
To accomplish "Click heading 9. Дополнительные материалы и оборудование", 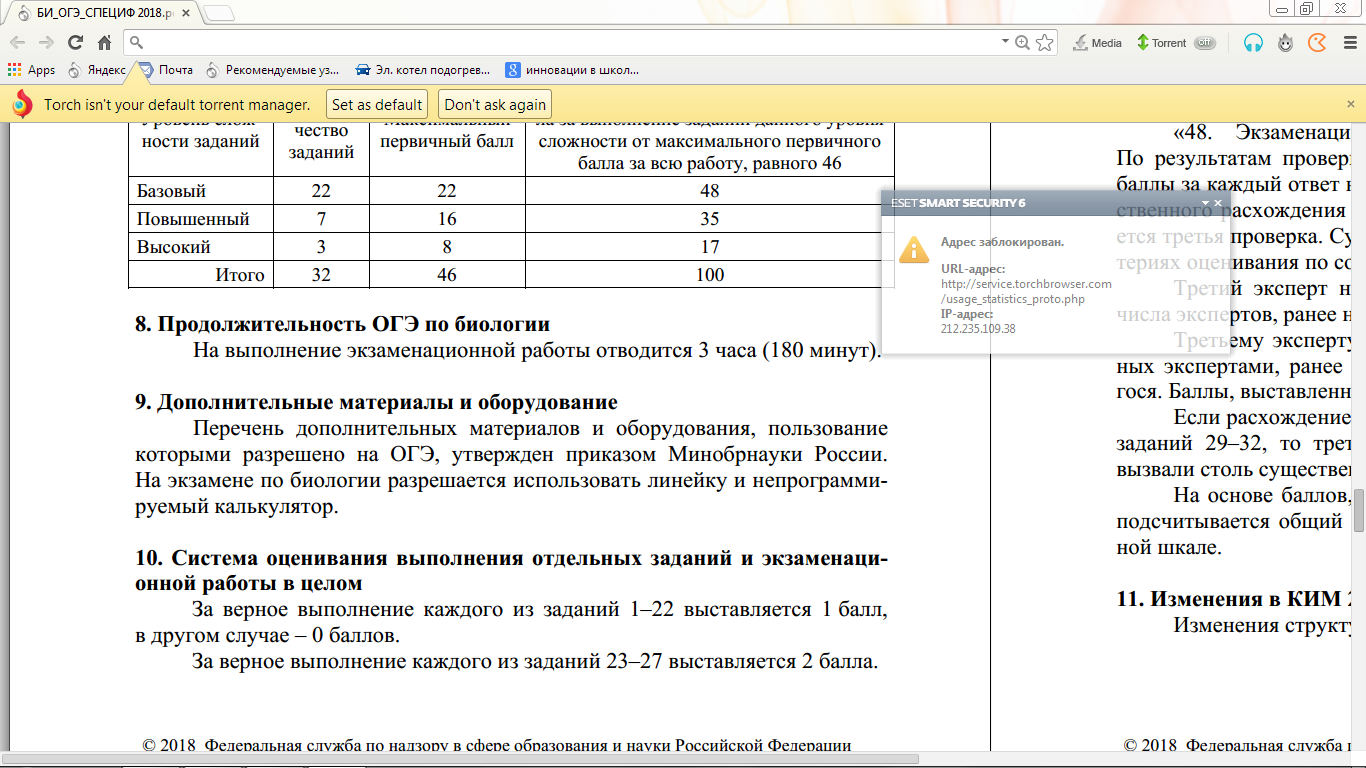I will pyautogui.click(x=376, y=403).
